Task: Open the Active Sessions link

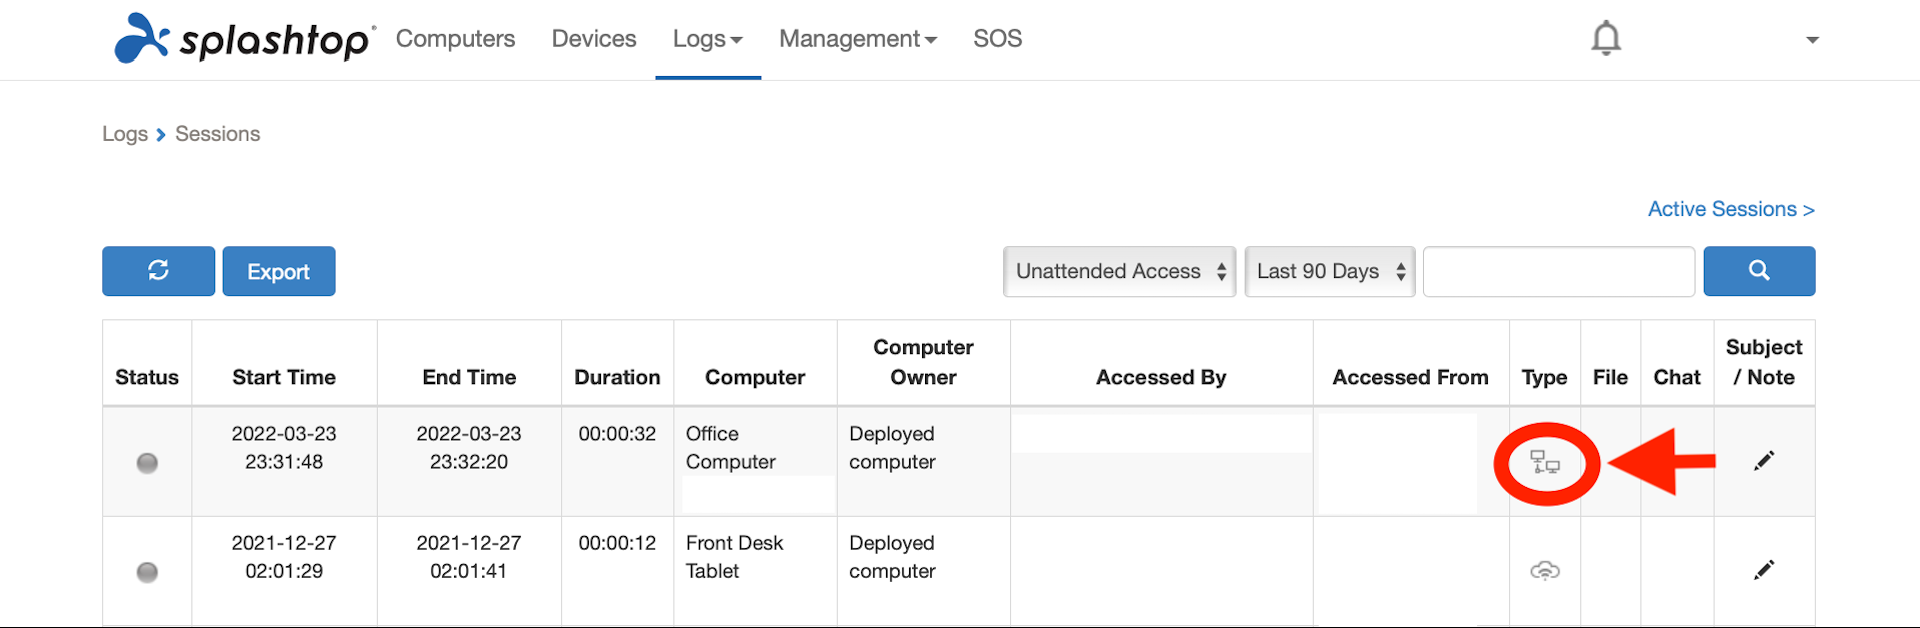Action: 1731,209
